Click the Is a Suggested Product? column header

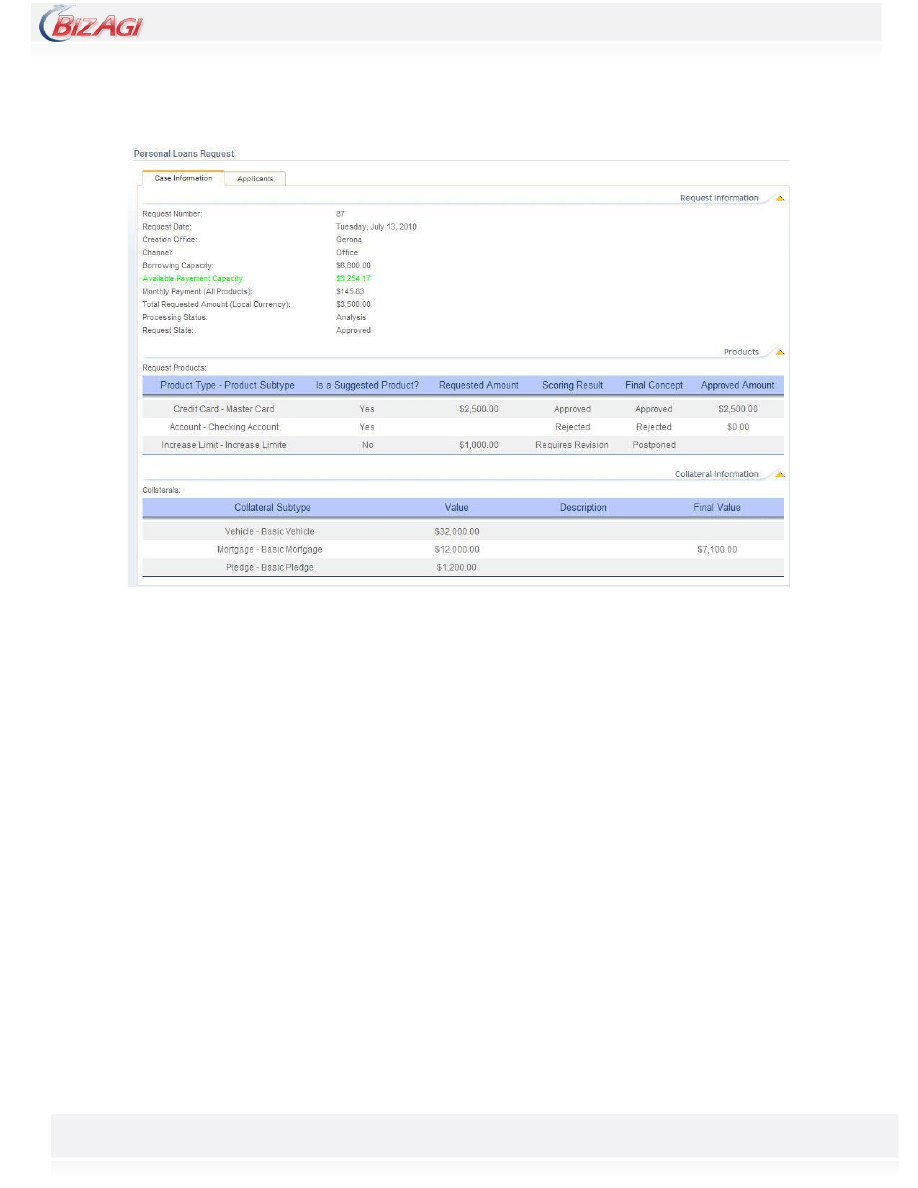pos(367,385)
